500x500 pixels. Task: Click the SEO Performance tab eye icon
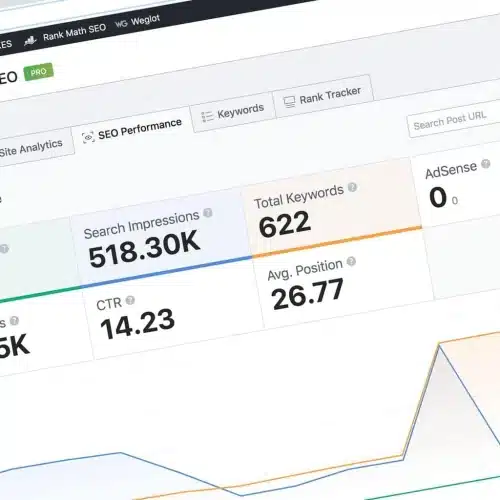[x=88, y=137]
